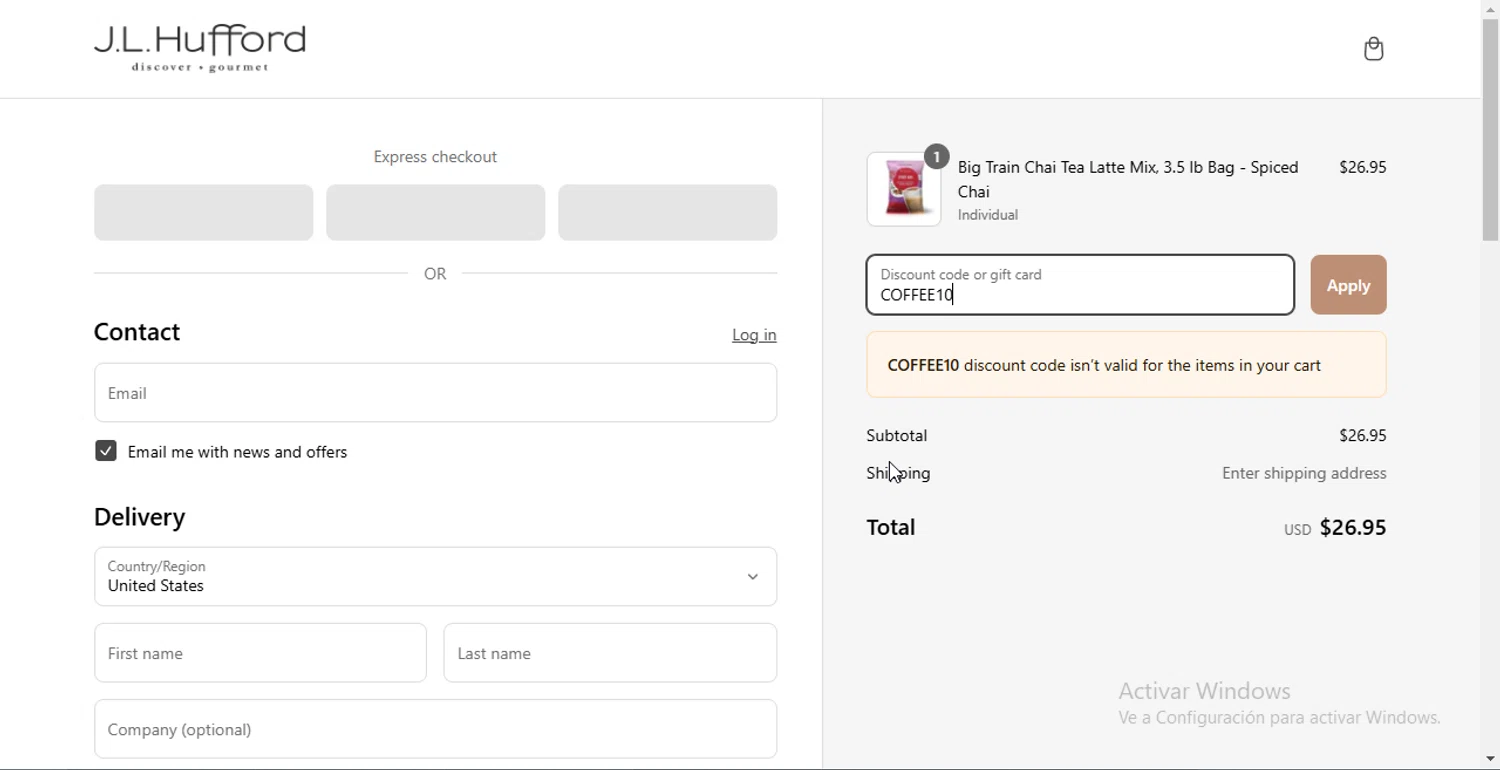
Task: Click the COFFEE10 invalid discount message
Action: point(1127,365)
